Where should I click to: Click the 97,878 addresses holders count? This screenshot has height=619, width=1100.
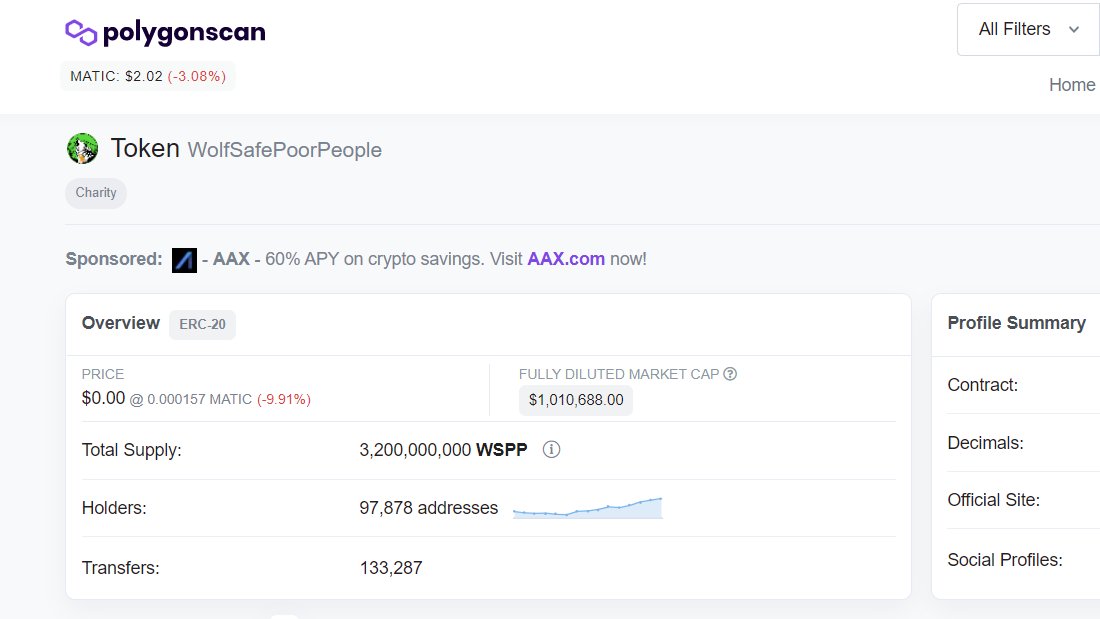click(x=429, y=508)
